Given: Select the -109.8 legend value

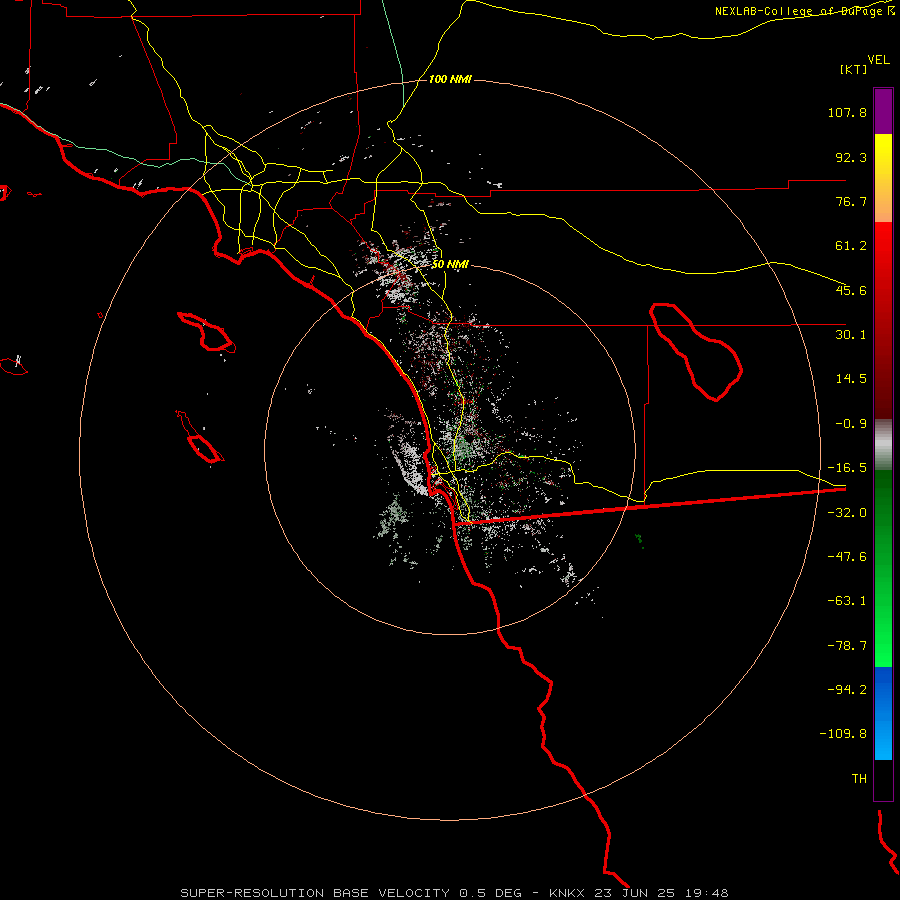Looking at the screenshot, I should coord(843,734).
